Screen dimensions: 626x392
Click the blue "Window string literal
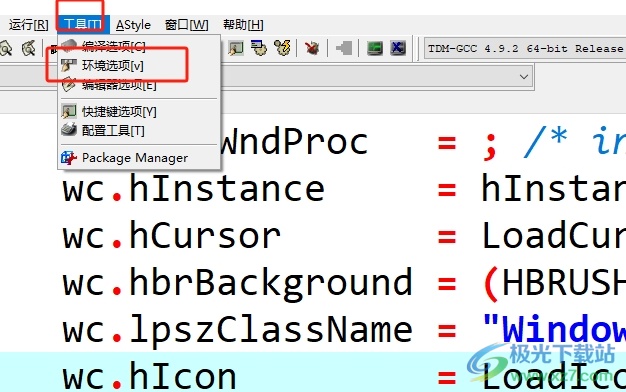(x=555, y=330)
